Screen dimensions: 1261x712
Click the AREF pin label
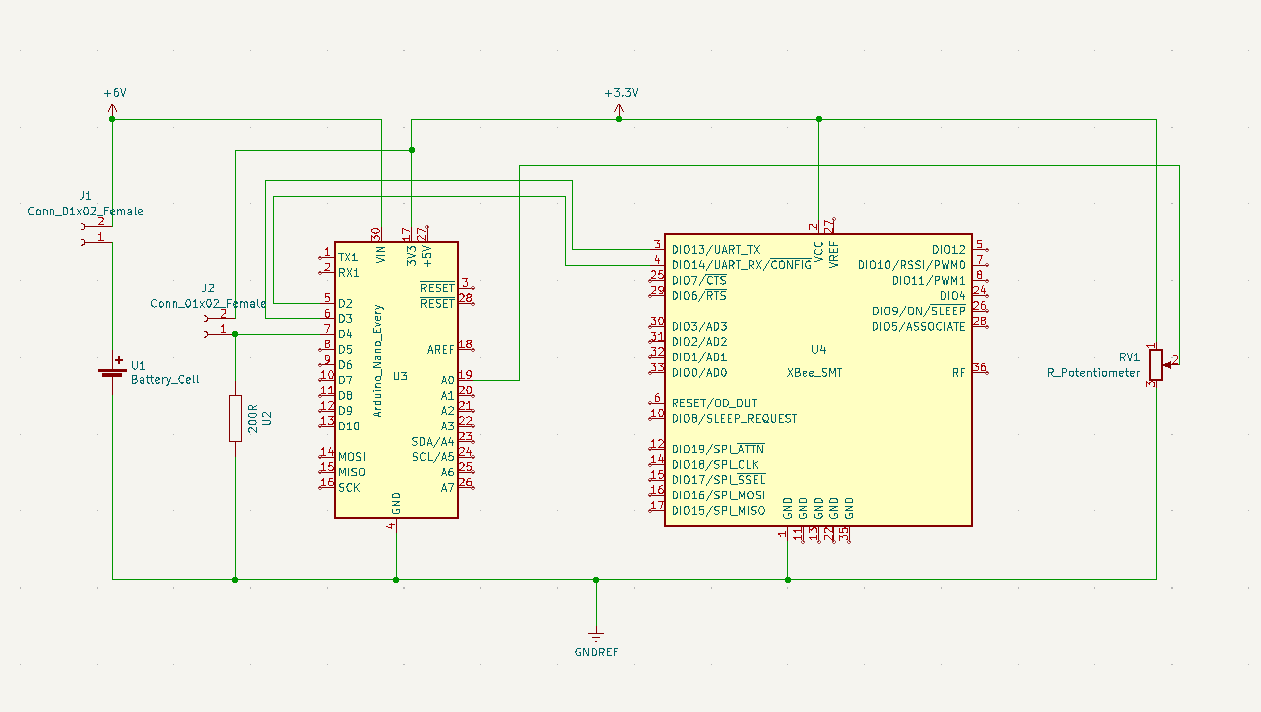pyautogui.click(x=440, y=349)
